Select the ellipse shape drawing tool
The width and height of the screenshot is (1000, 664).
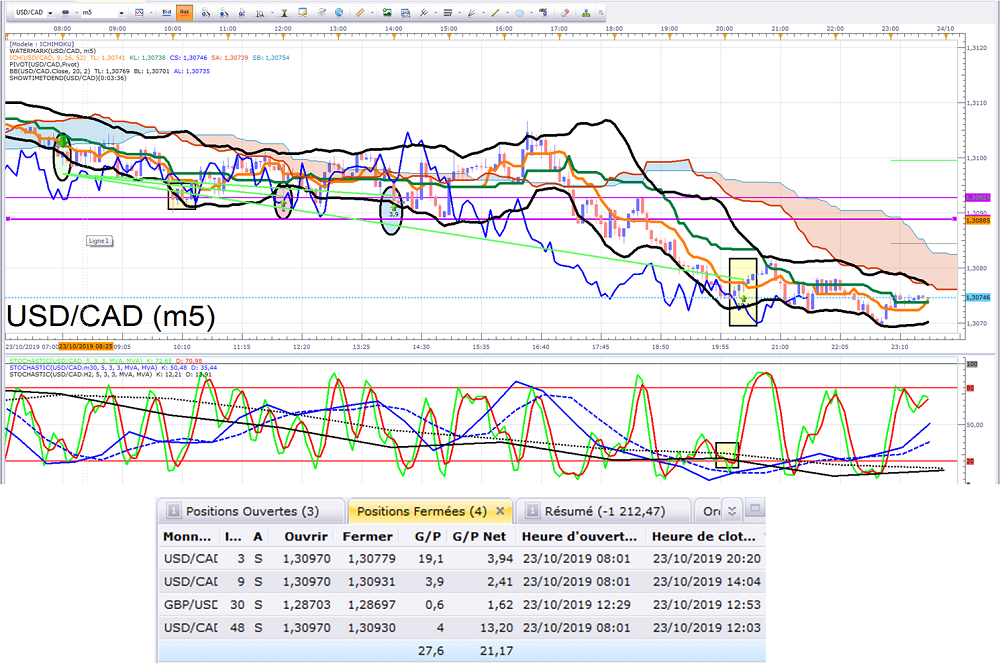[519, 13]
